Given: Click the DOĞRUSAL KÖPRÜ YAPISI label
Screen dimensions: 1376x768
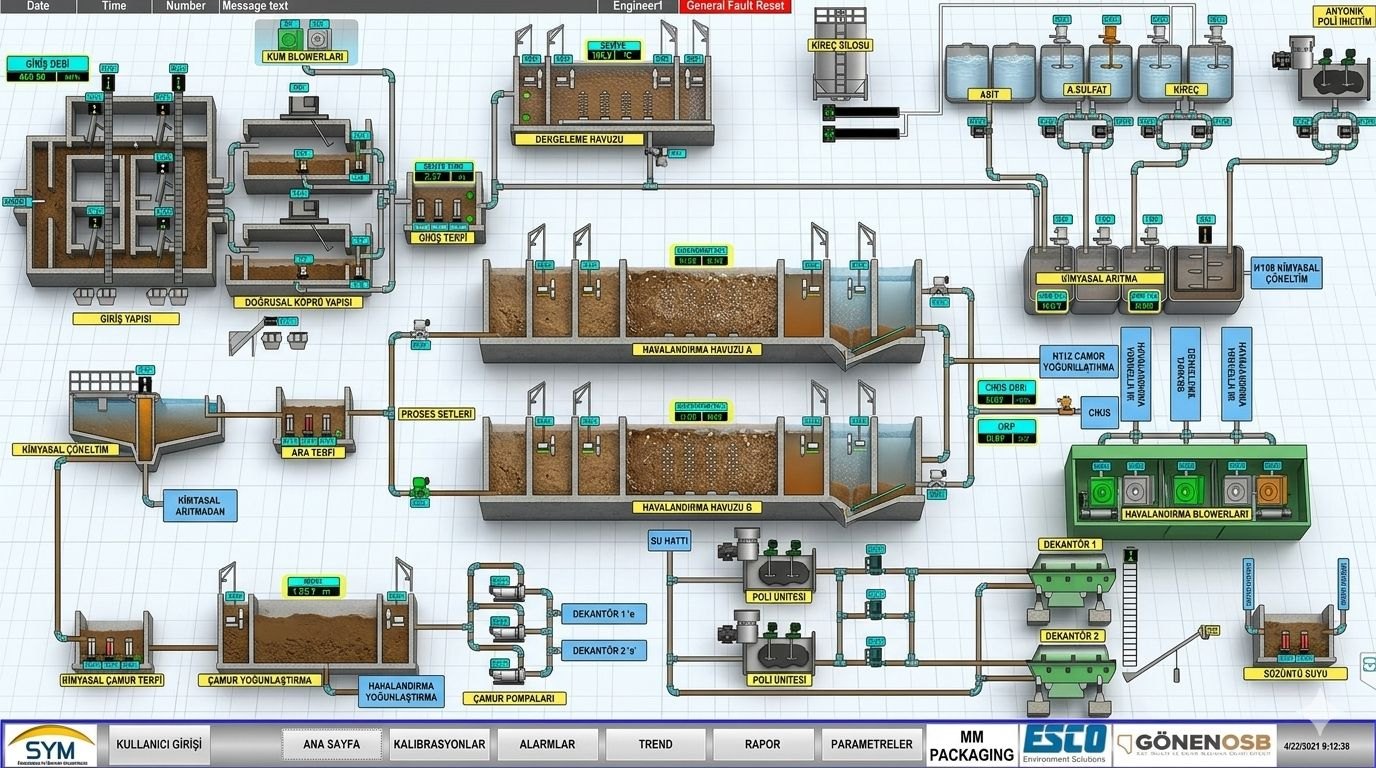Looking at the screenshot, I should pyautogui.click(x=298, y=302).
